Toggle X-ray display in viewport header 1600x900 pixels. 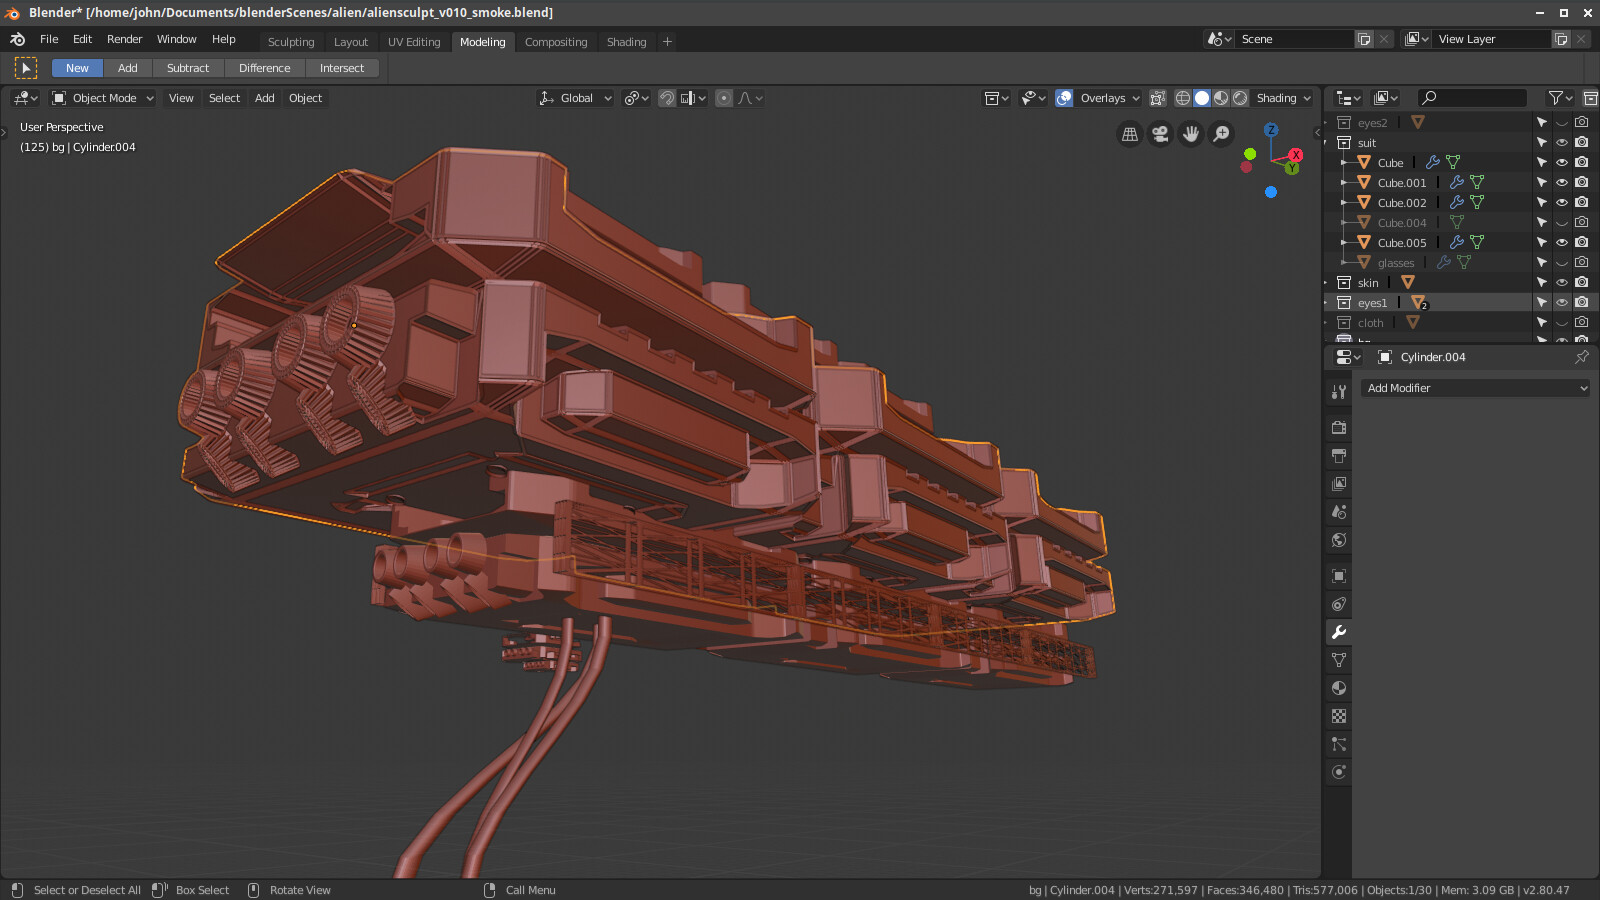(1158, 98)
